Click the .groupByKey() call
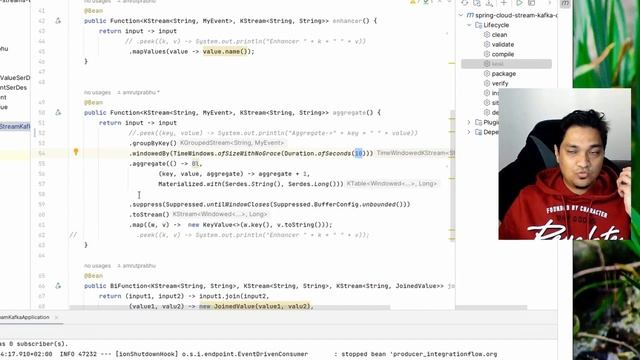Screen dimensions: 640x360 153,143
